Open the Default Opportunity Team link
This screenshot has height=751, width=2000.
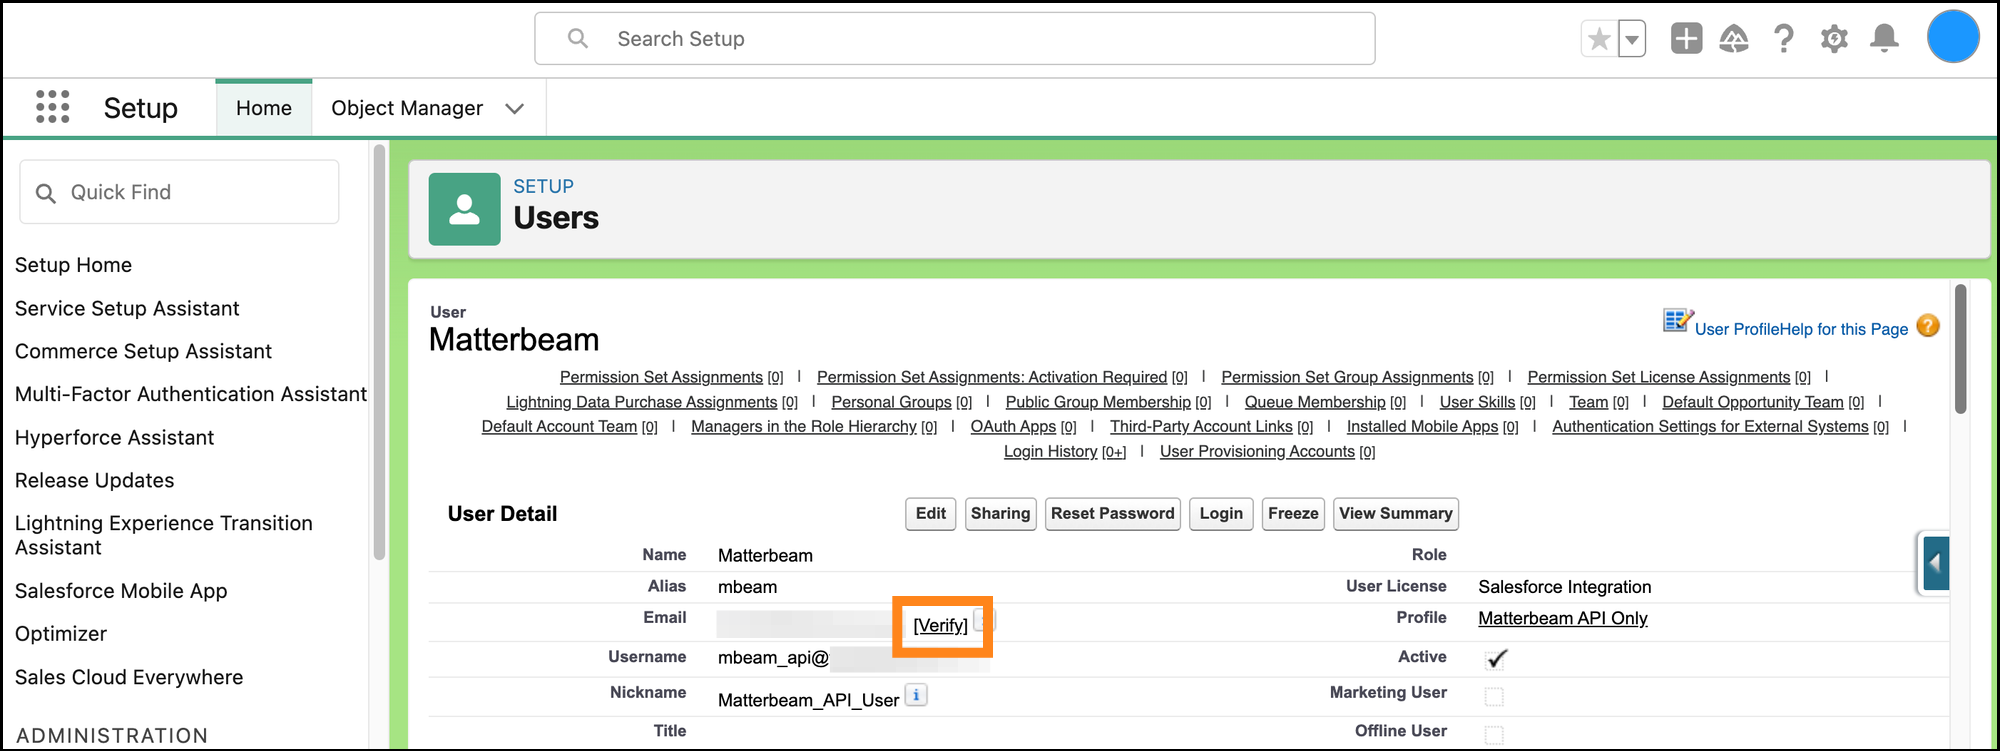point(1753,402)
